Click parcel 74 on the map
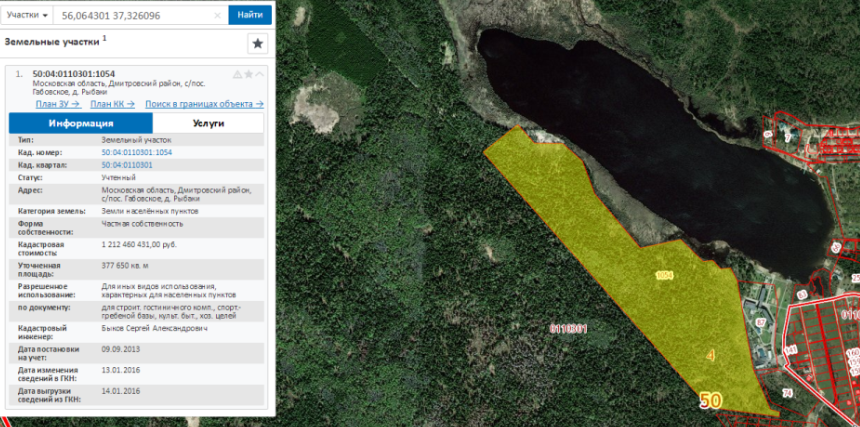The height and width of the screenshot is (427, 860). [x=787, y=393]
